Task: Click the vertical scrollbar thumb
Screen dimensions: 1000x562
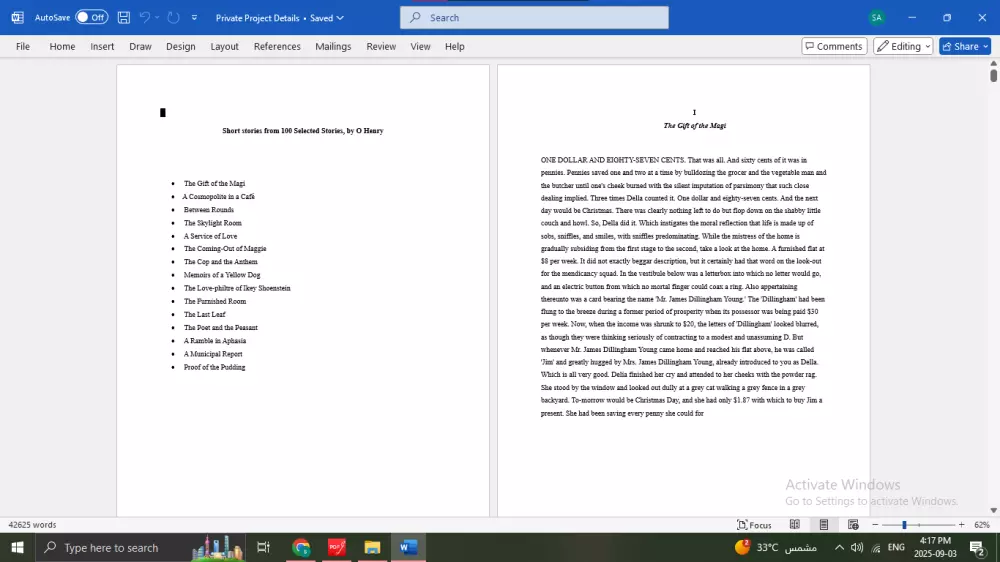Action: click(994, 75)
